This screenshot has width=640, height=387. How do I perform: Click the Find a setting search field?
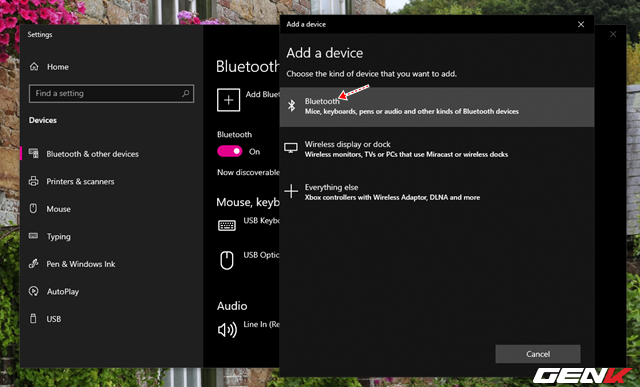pyautogui.click(x=111, y=93)
